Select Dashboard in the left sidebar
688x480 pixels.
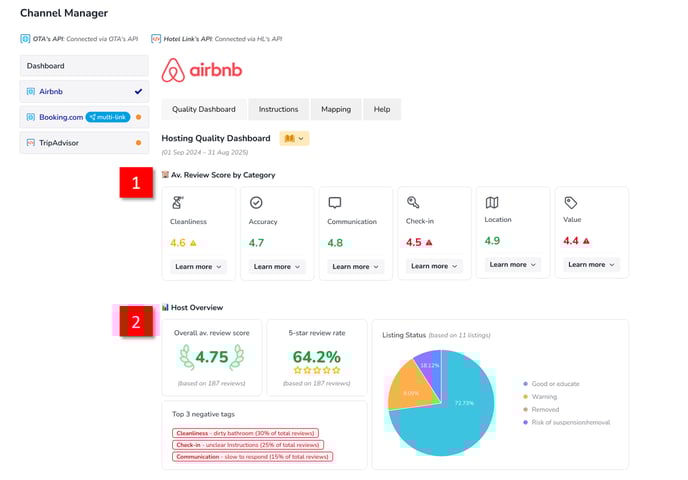(x=84, y=66)
